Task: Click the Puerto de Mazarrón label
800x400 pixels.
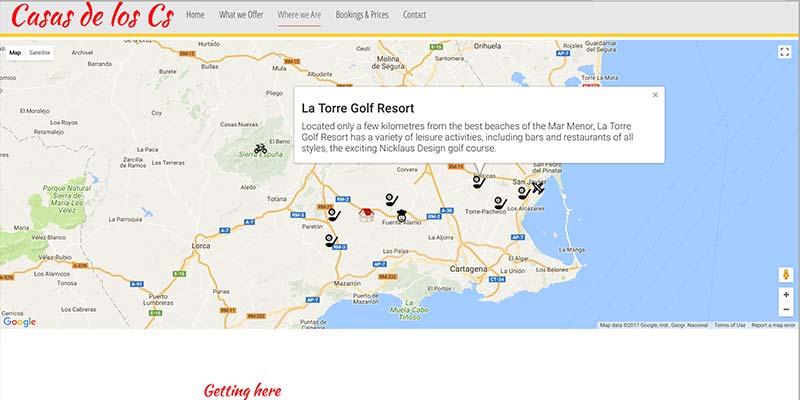Action: [365, 298]
